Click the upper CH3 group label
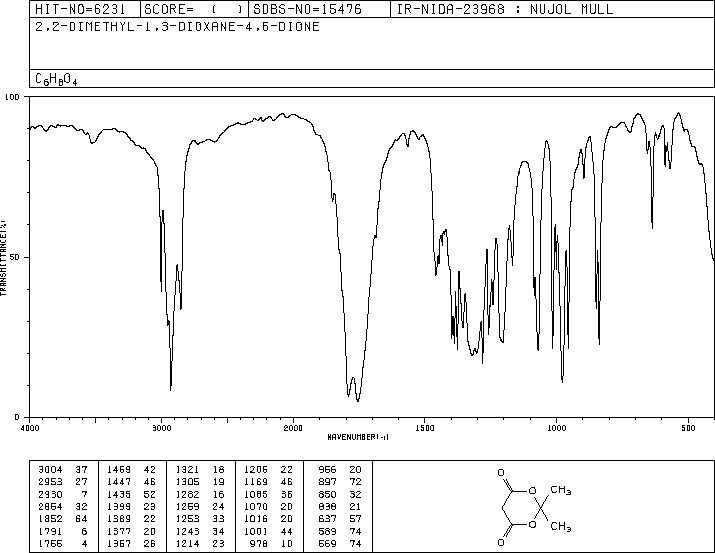The image size is (715, 553). pyautogui.click(x=561, y=490)
